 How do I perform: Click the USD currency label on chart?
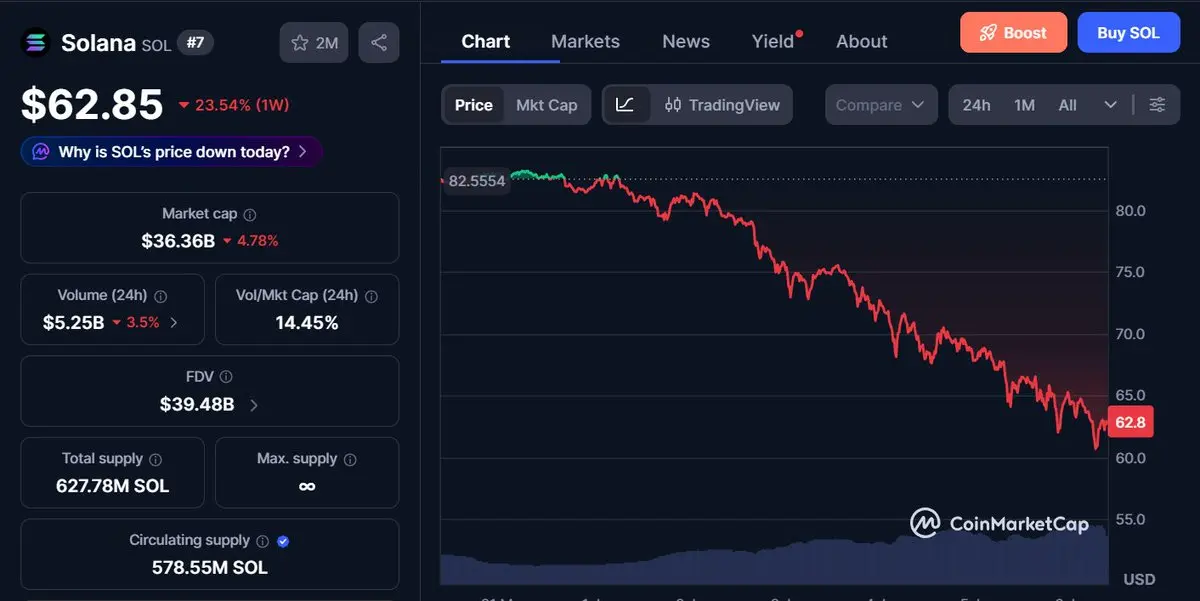(x=1139, y=579)
